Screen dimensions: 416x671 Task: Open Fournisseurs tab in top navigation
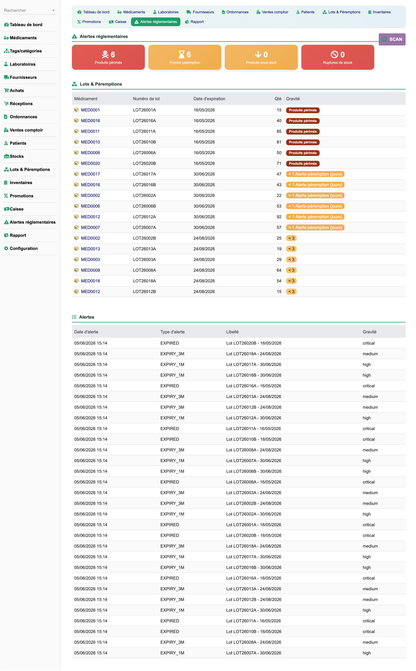[200, 12]
